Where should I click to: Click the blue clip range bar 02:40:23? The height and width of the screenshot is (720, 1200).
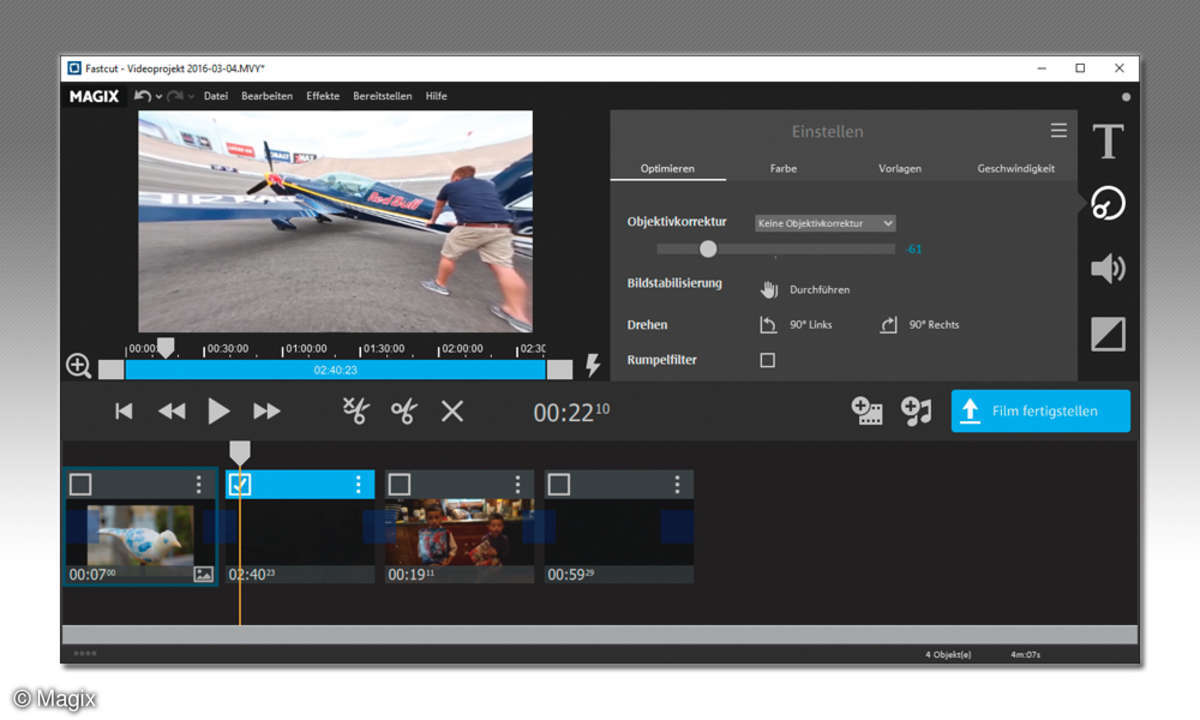pos(335,369)
